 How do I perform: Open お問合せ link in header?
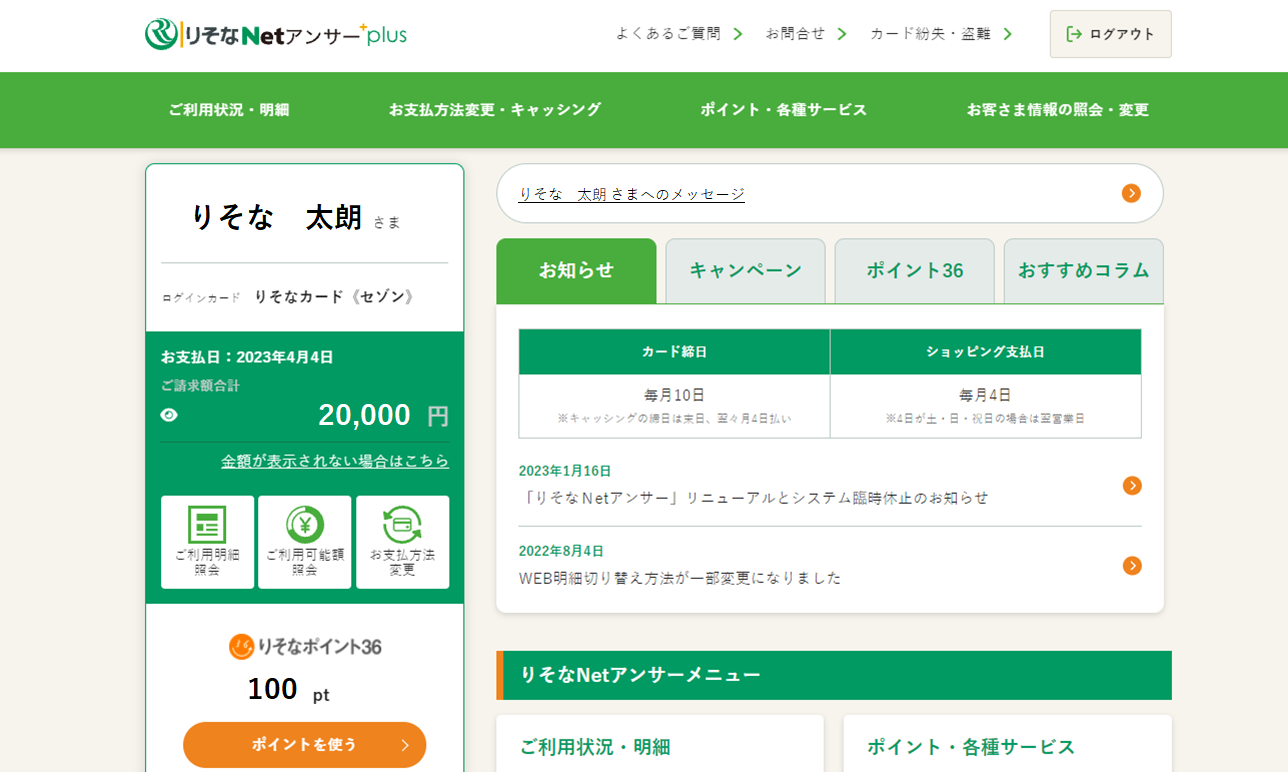796,34
